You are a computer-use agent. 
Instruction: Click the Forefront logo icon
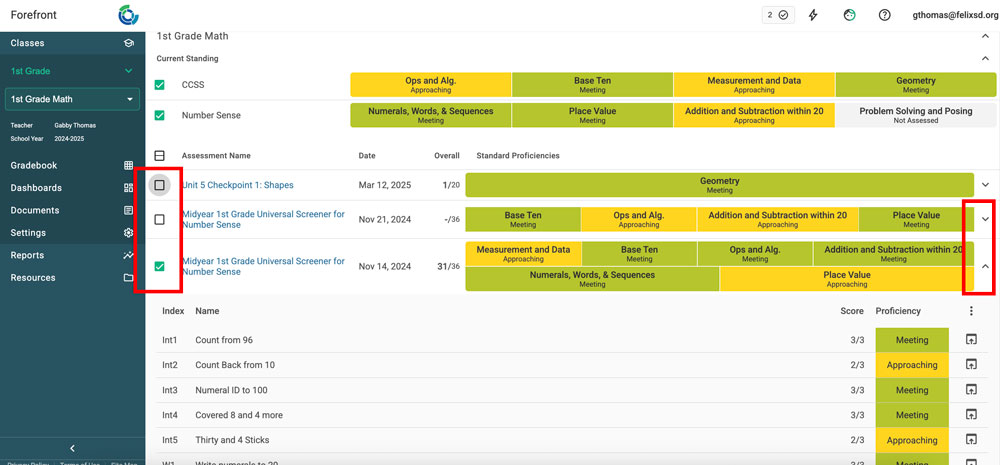128,15
